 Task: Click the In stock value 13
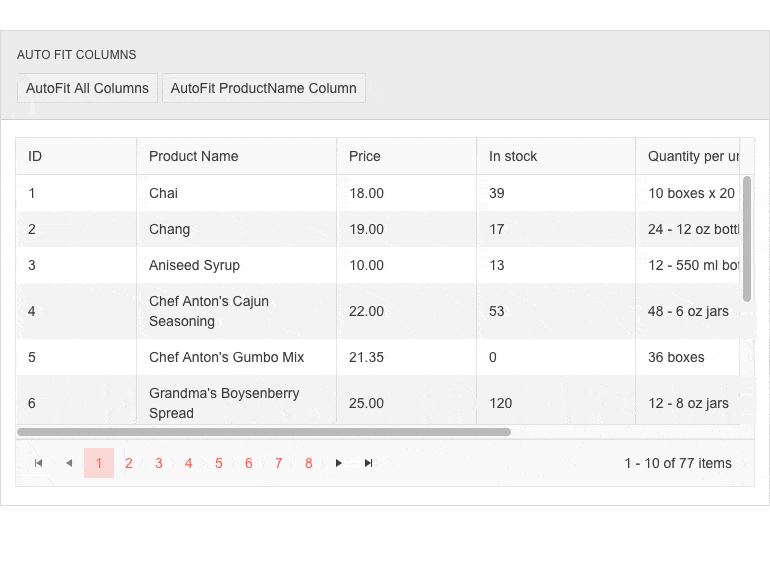(x=556, y=265)
